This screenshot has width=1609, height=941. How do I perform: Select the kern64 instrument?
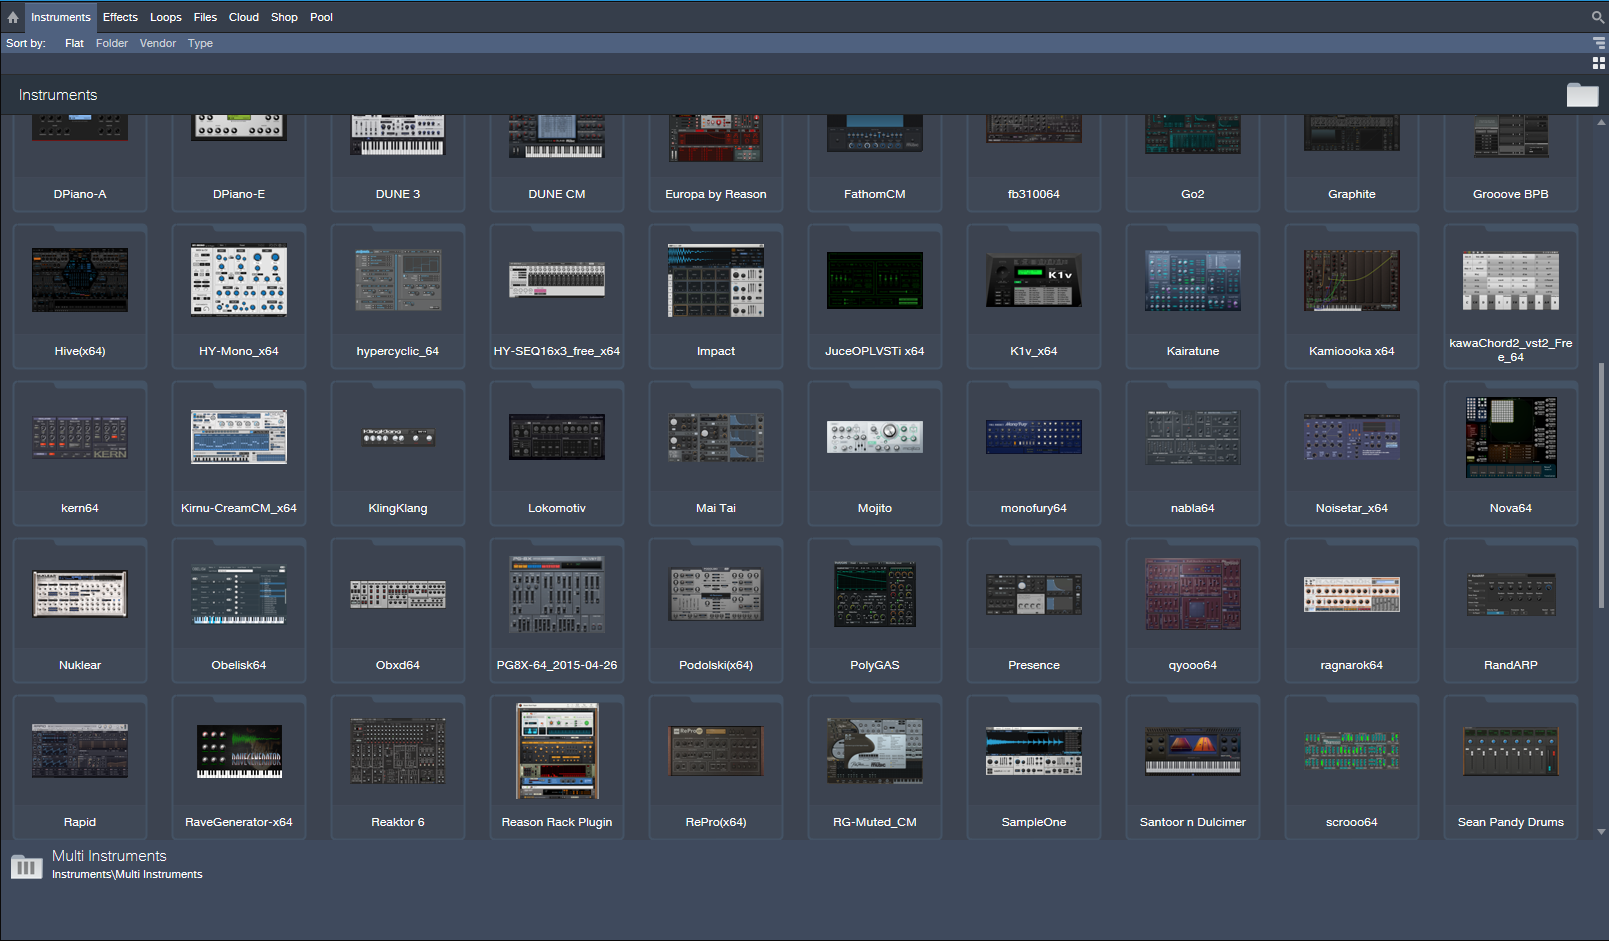point(80,454)
